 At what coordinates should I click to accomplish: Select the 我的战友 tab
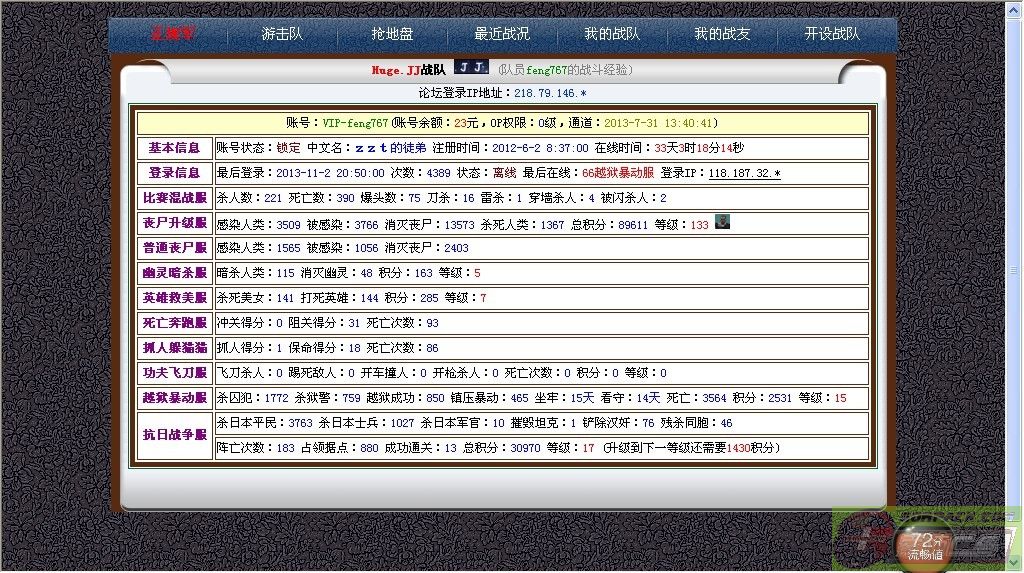click(x=722, y=34)
